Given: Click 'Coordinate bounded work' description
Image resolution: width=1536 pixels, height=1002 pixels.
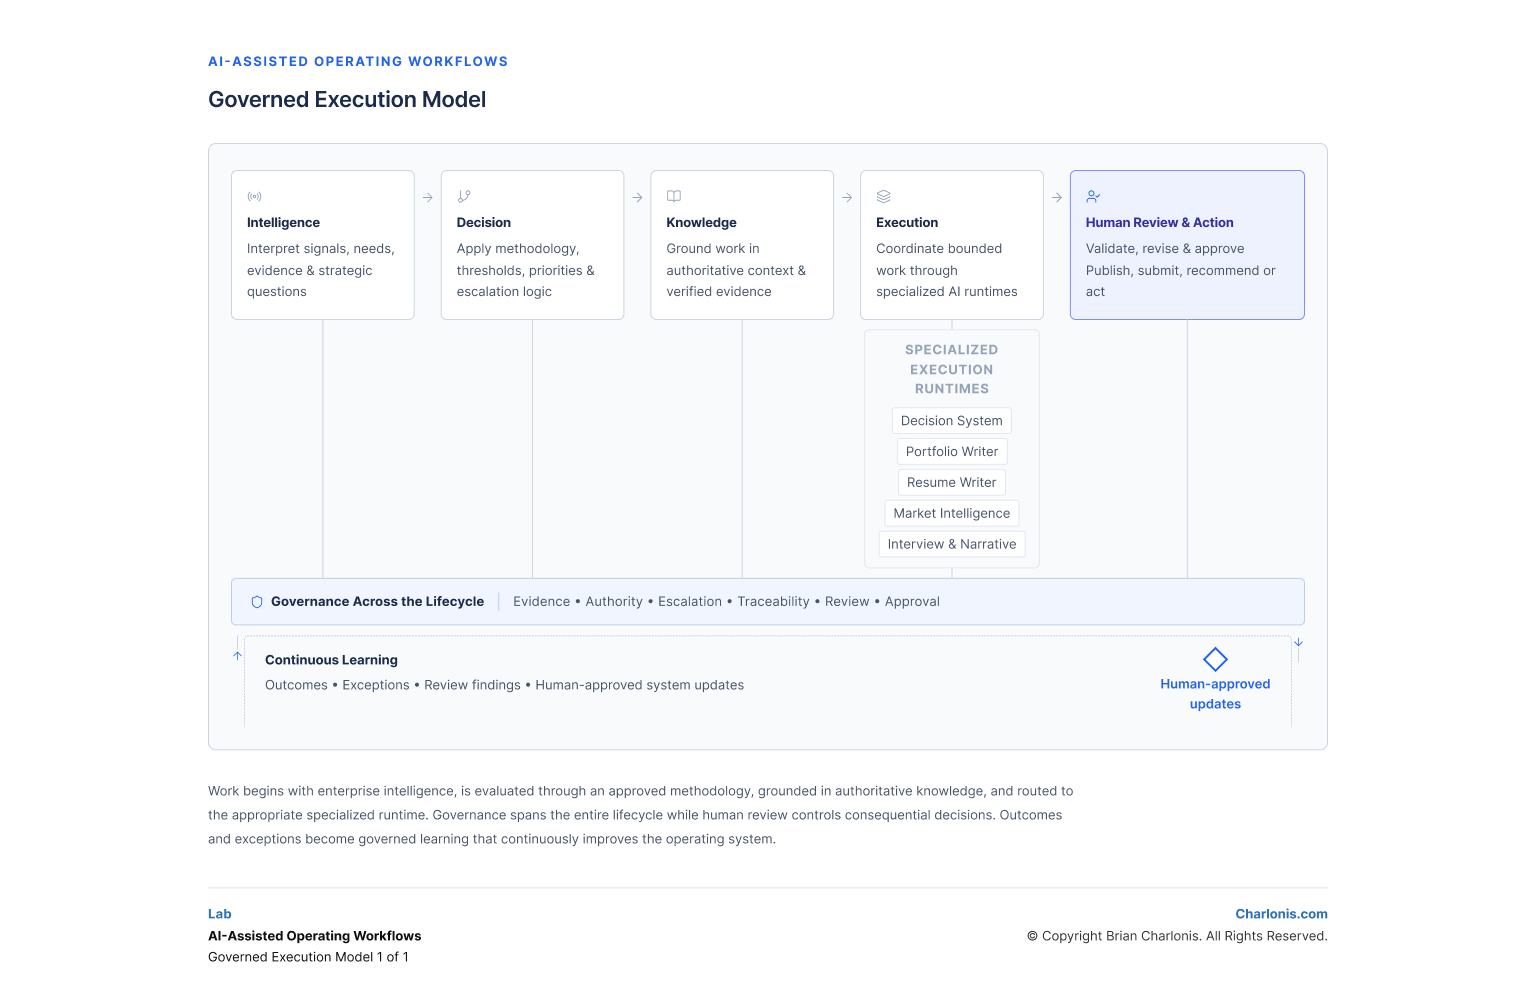Looking at the screenshot, I should point(947,270).
